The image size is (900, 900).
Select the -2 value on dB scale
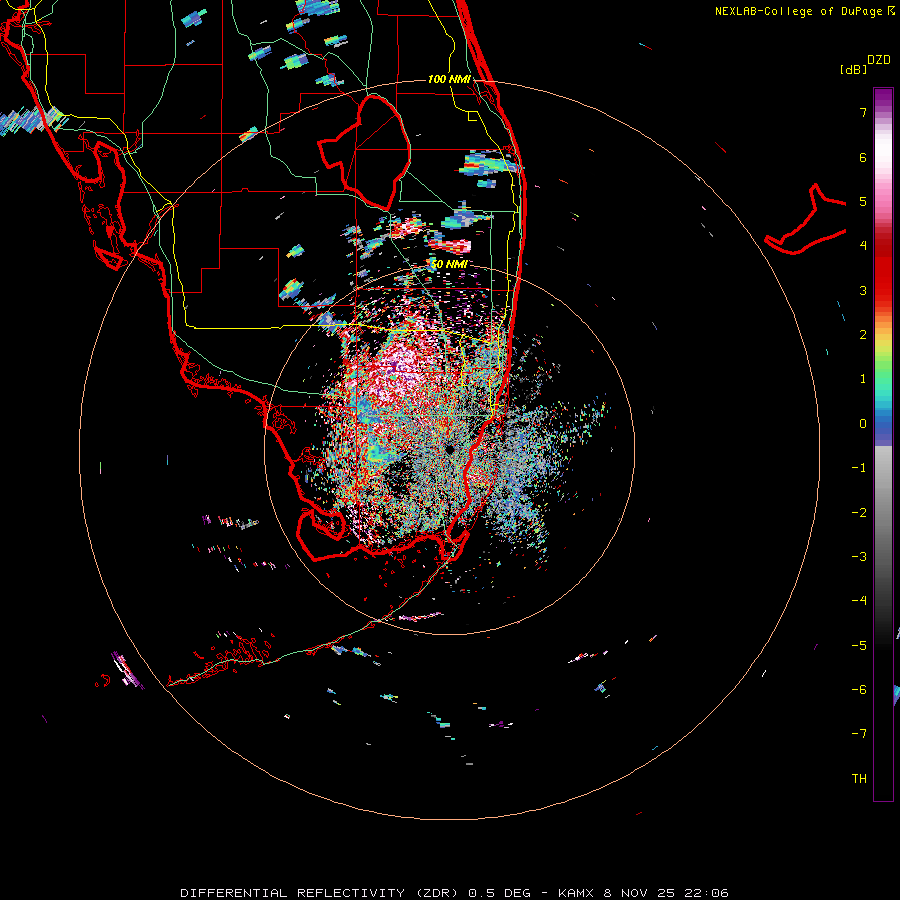859,513
